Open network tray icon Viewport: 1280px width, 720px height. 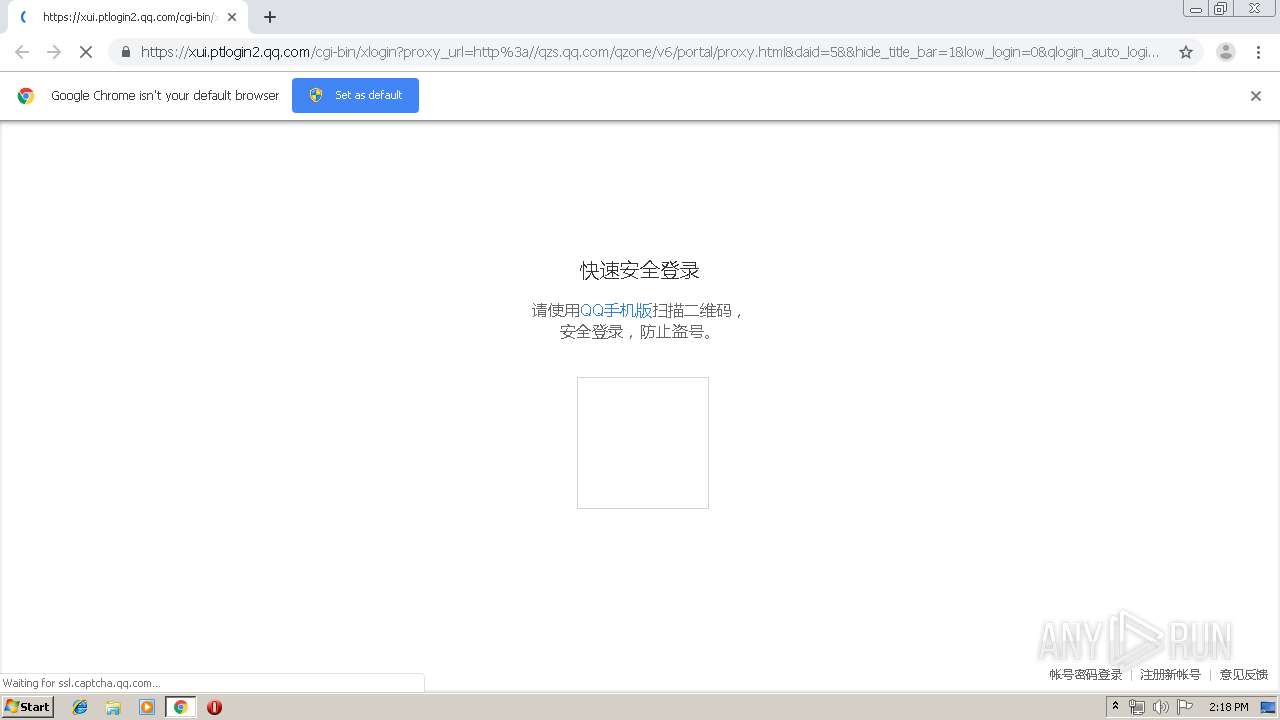(x=1137, y=707)
